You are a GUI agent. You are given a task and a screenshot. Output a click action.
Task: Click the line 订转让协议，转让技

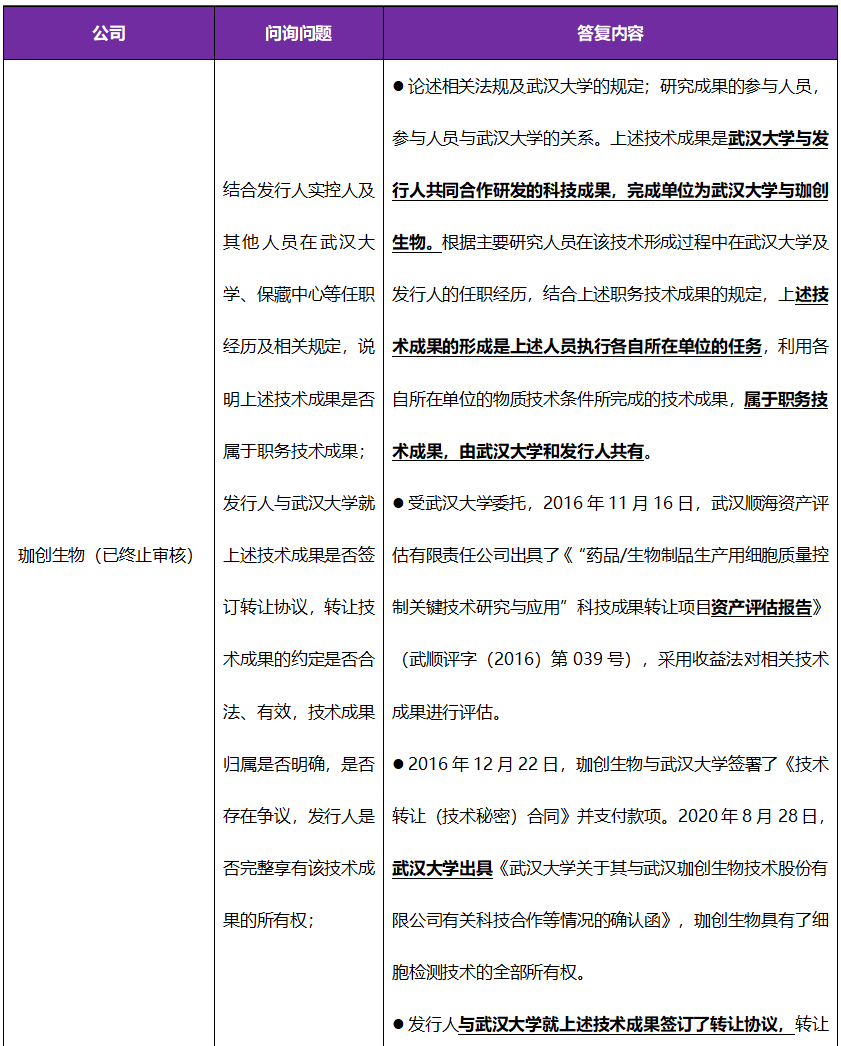coord(299,607)
